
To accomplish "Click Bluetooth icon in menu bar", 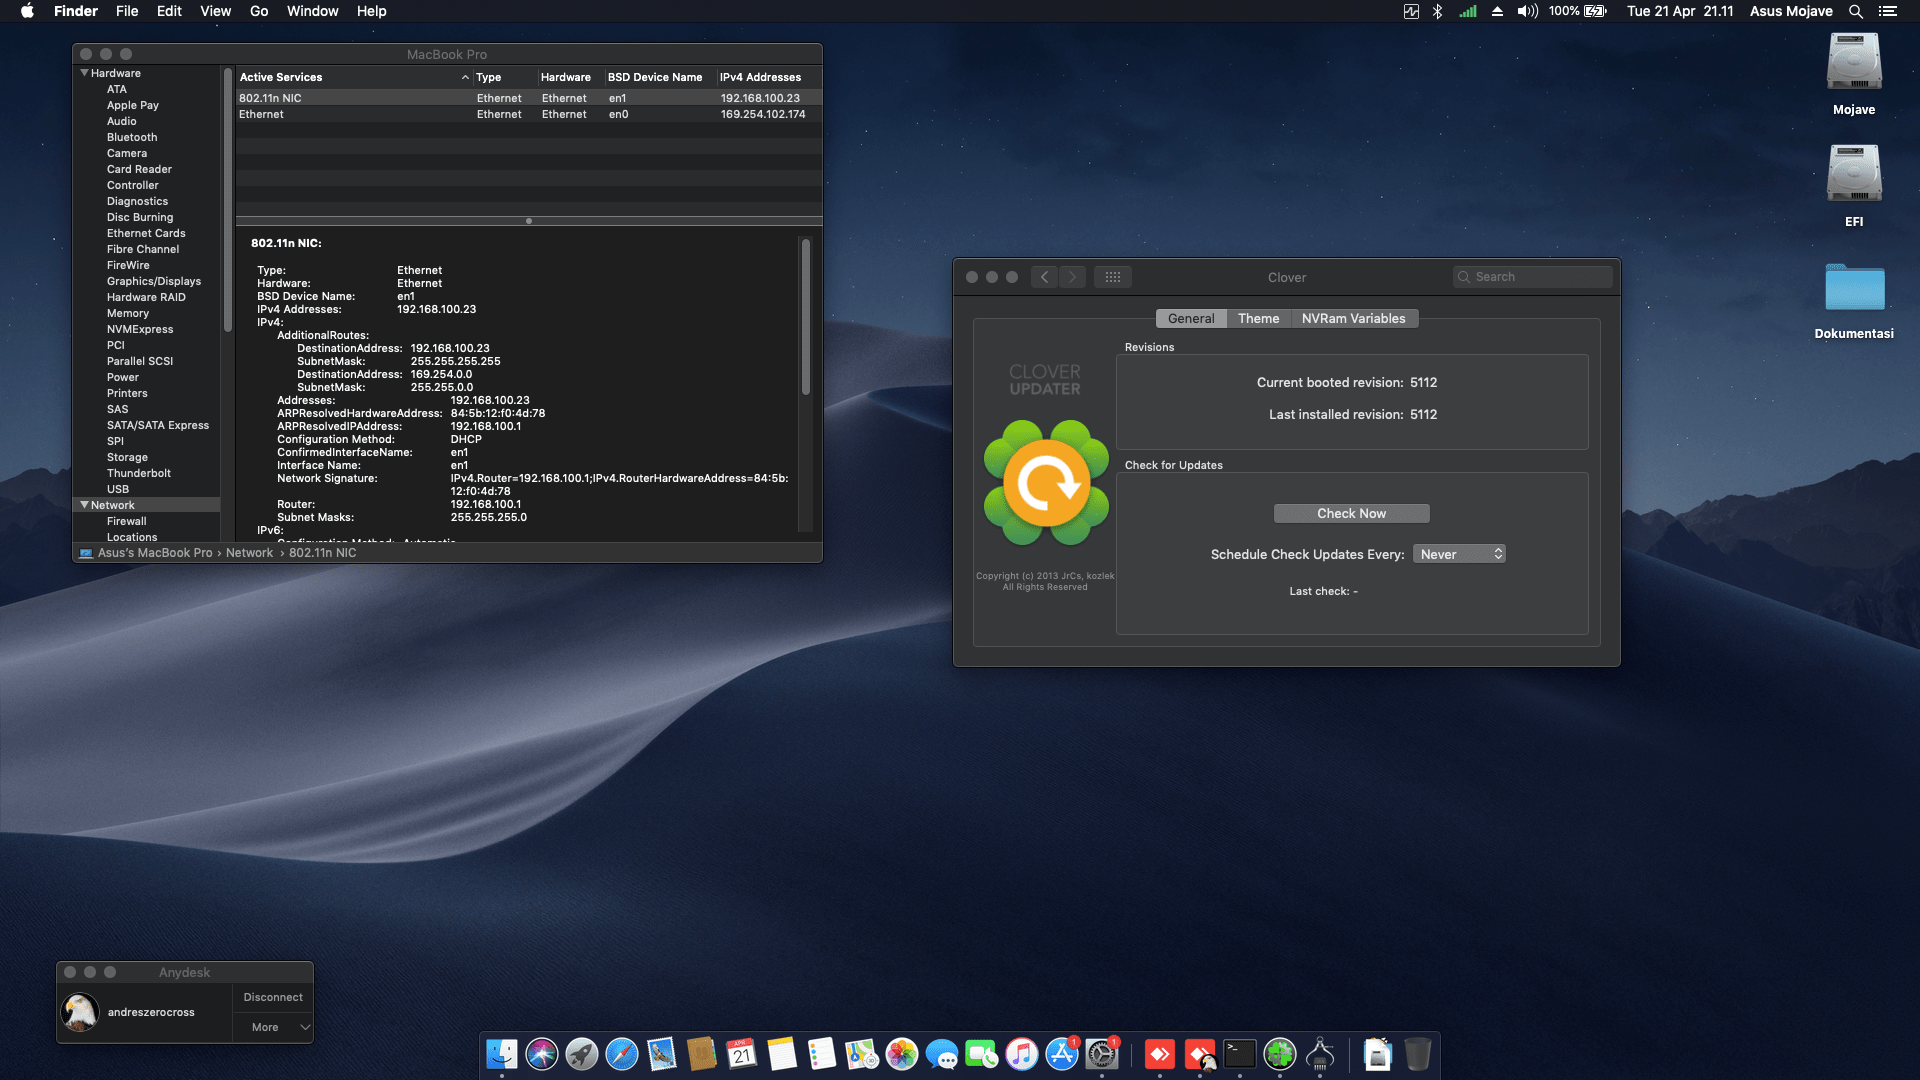I will pyautogui.click(x=1438, y=11).
